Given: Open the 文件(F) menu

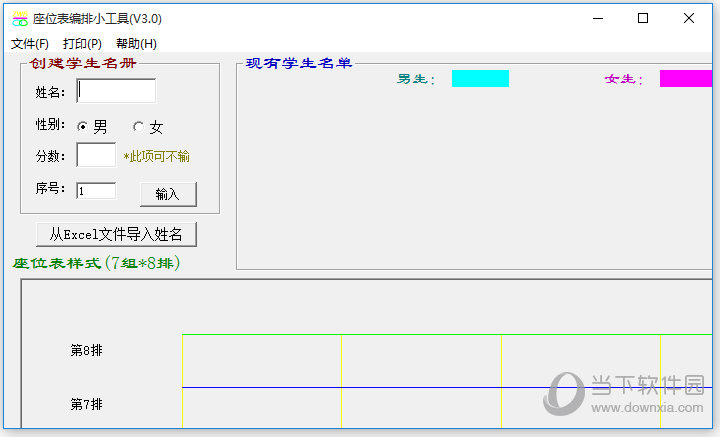Looking at the screenshot, I should pos(29,44).
